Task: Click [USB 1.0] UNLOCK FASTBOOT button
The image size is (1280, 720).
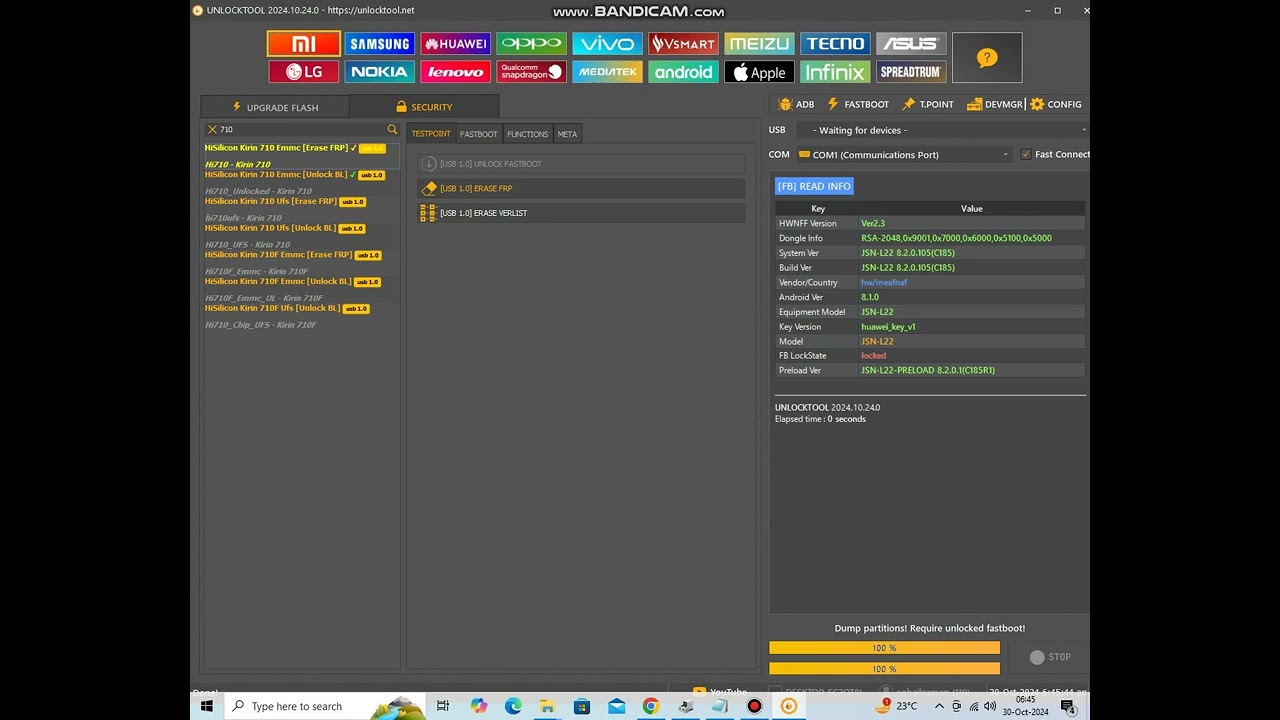Action: coord(581,164)
